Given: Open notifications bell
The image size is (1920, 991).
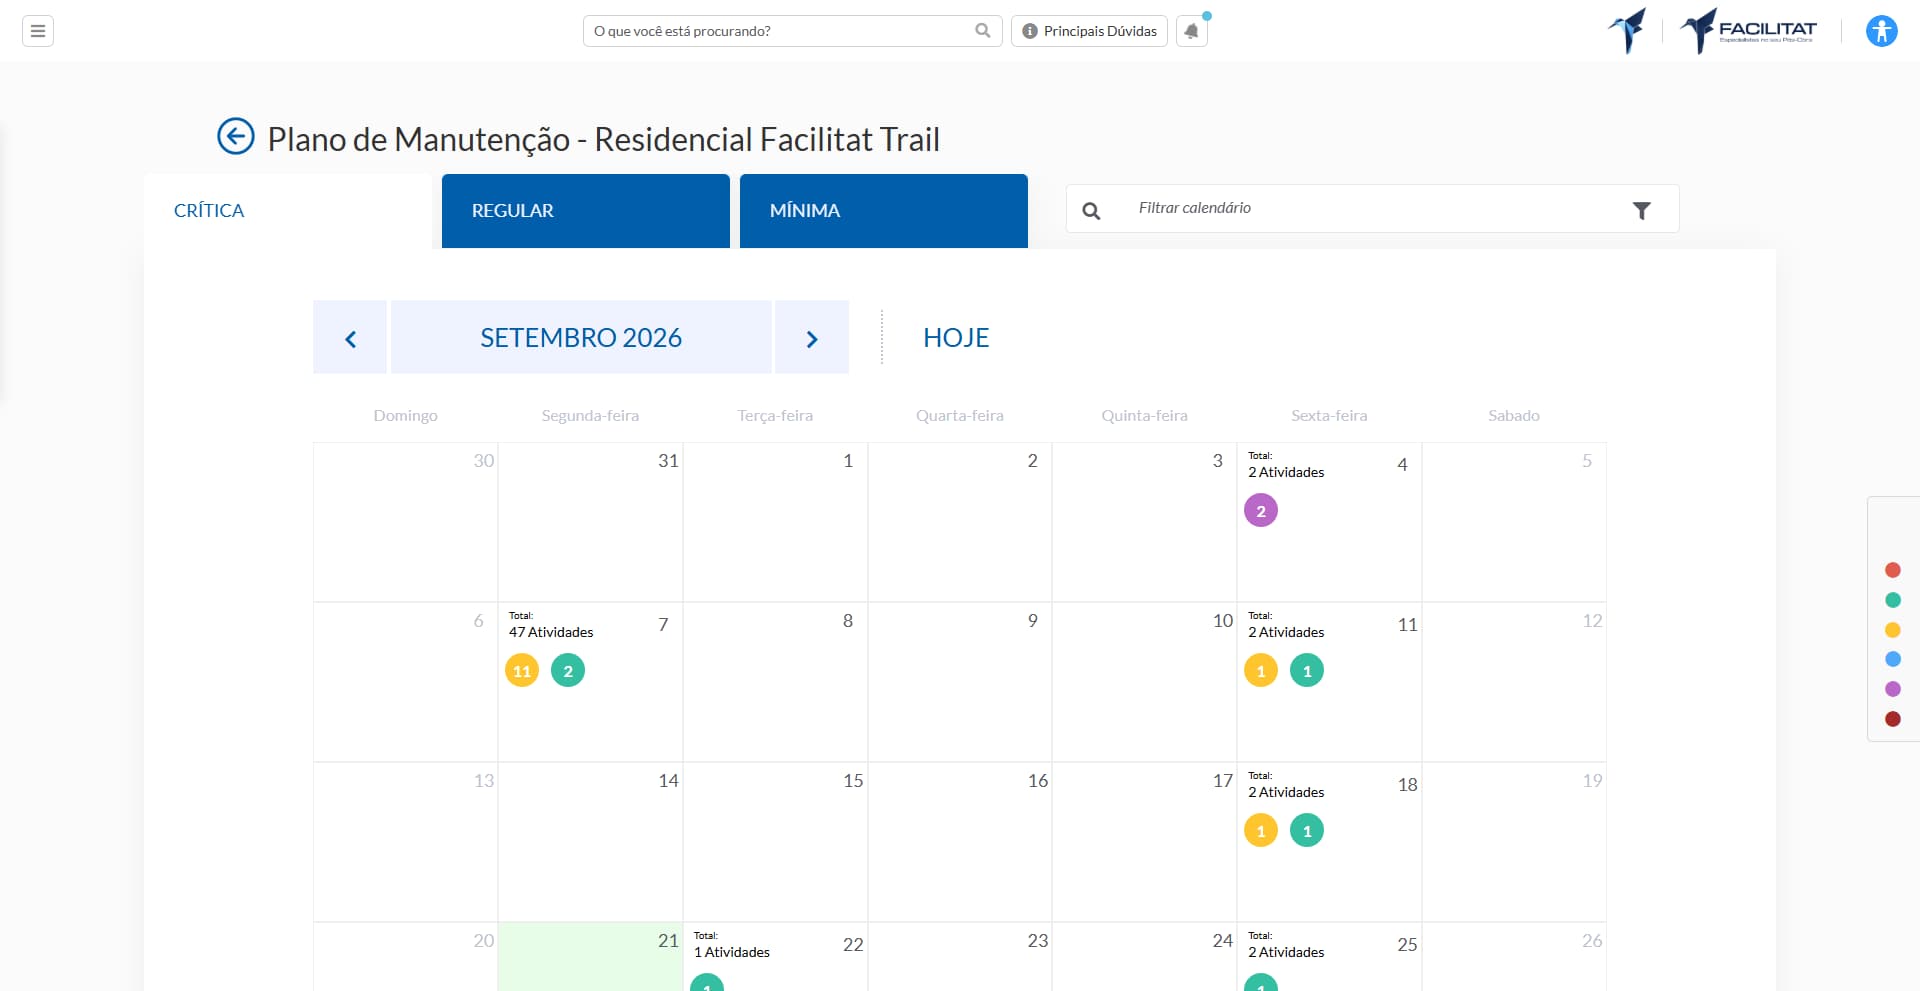Looking at the screenshot, I should point(1191,31).
